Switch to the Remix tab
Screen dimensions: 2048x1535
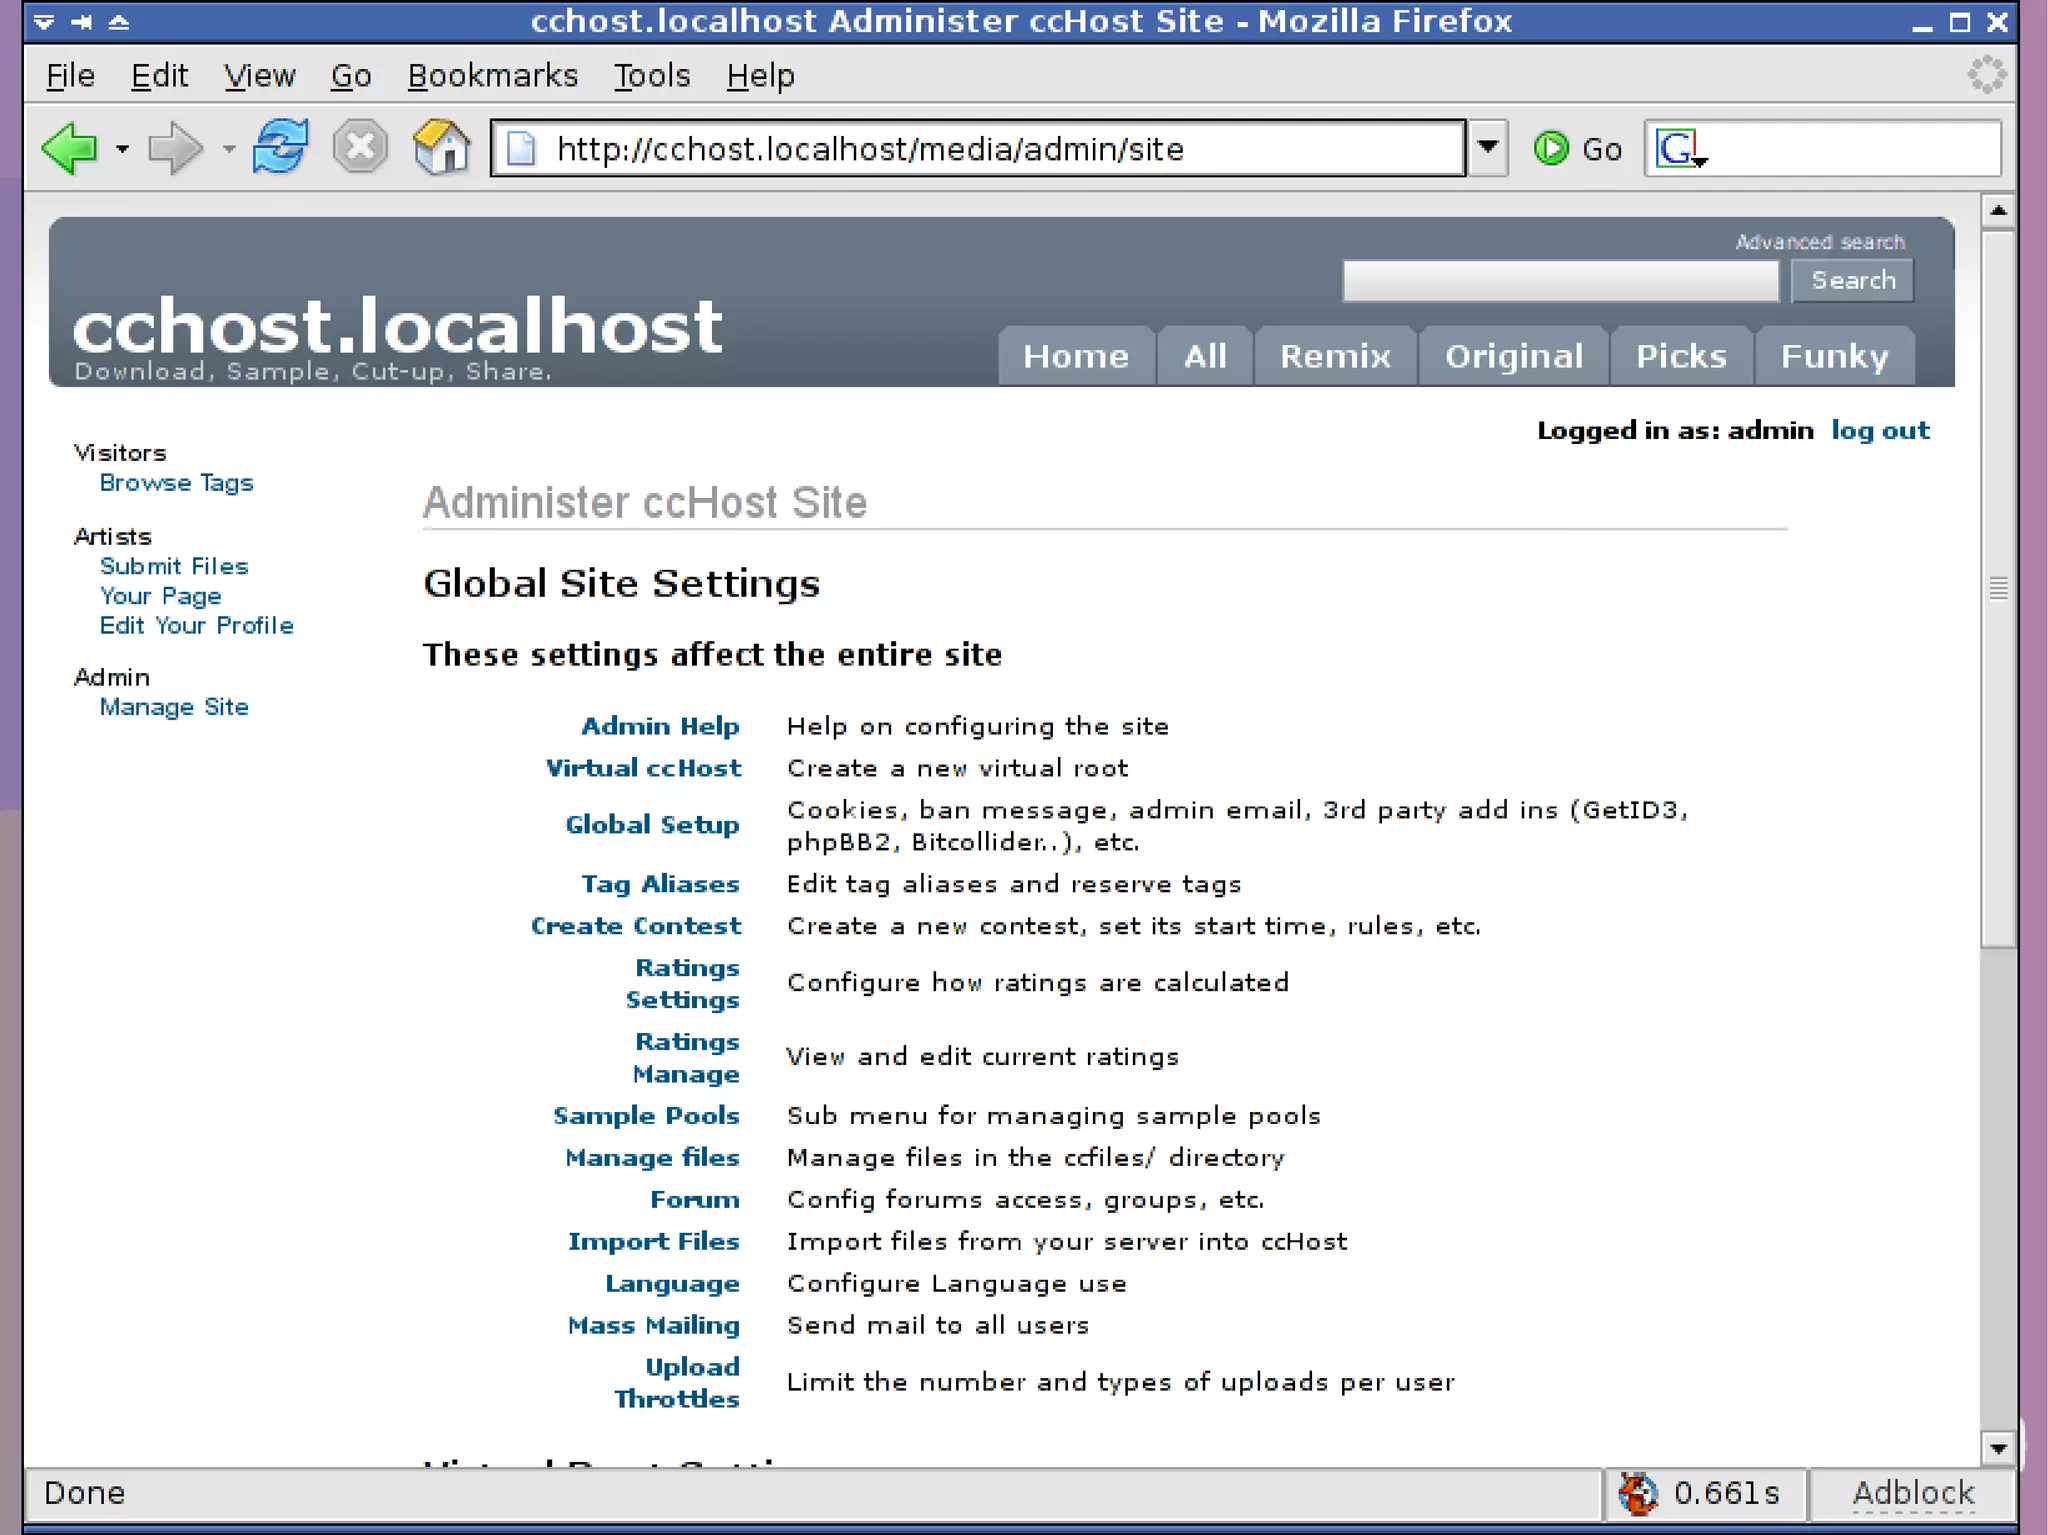tap(1335, 356)
